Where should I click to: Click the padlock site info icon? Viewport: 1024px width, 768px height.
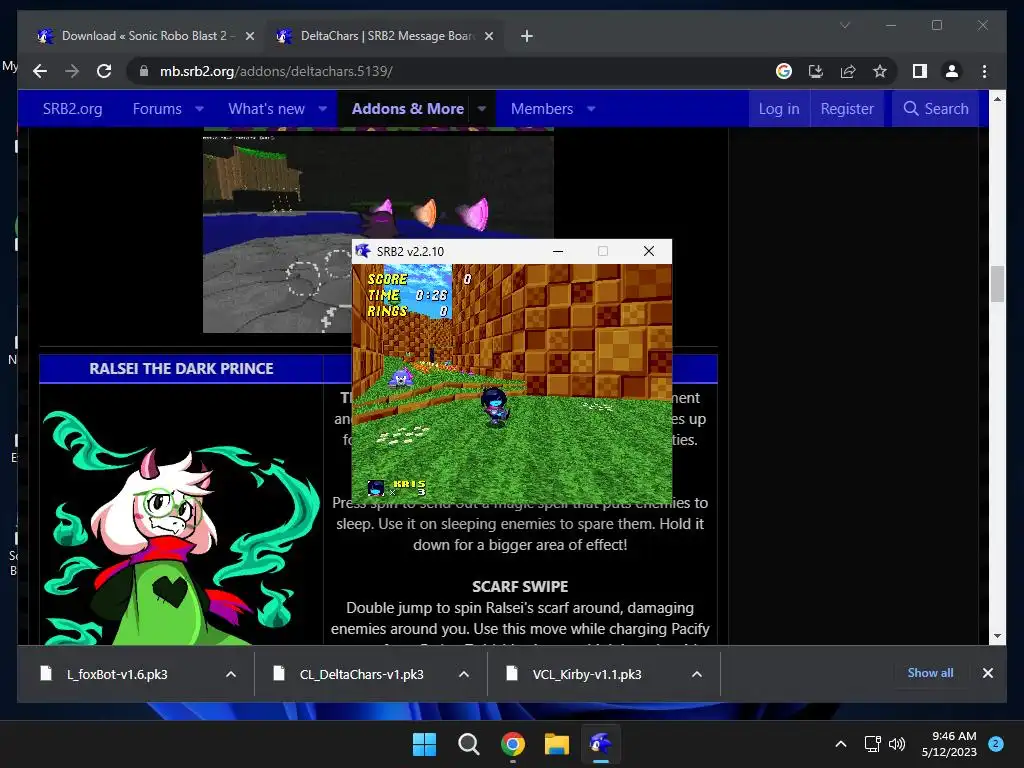(144, 71)
